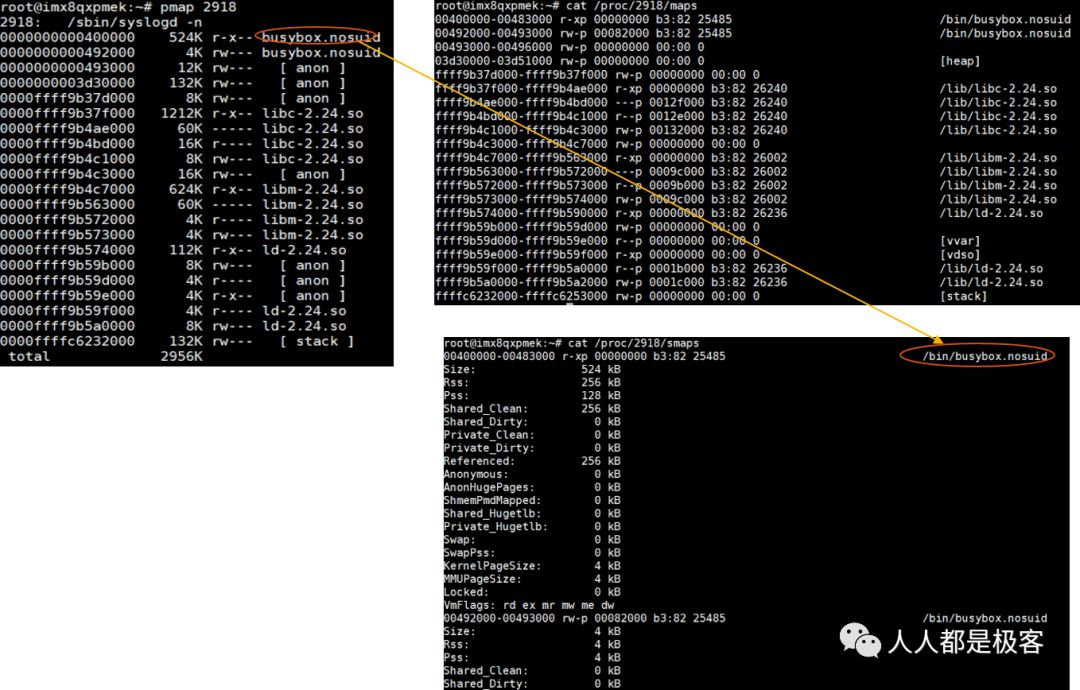The height and width of the screenshot is (690, 1080).
Task: Select maps row ffff9b37f000-ffff9b4ae000
Action: [x=746, y=88]
